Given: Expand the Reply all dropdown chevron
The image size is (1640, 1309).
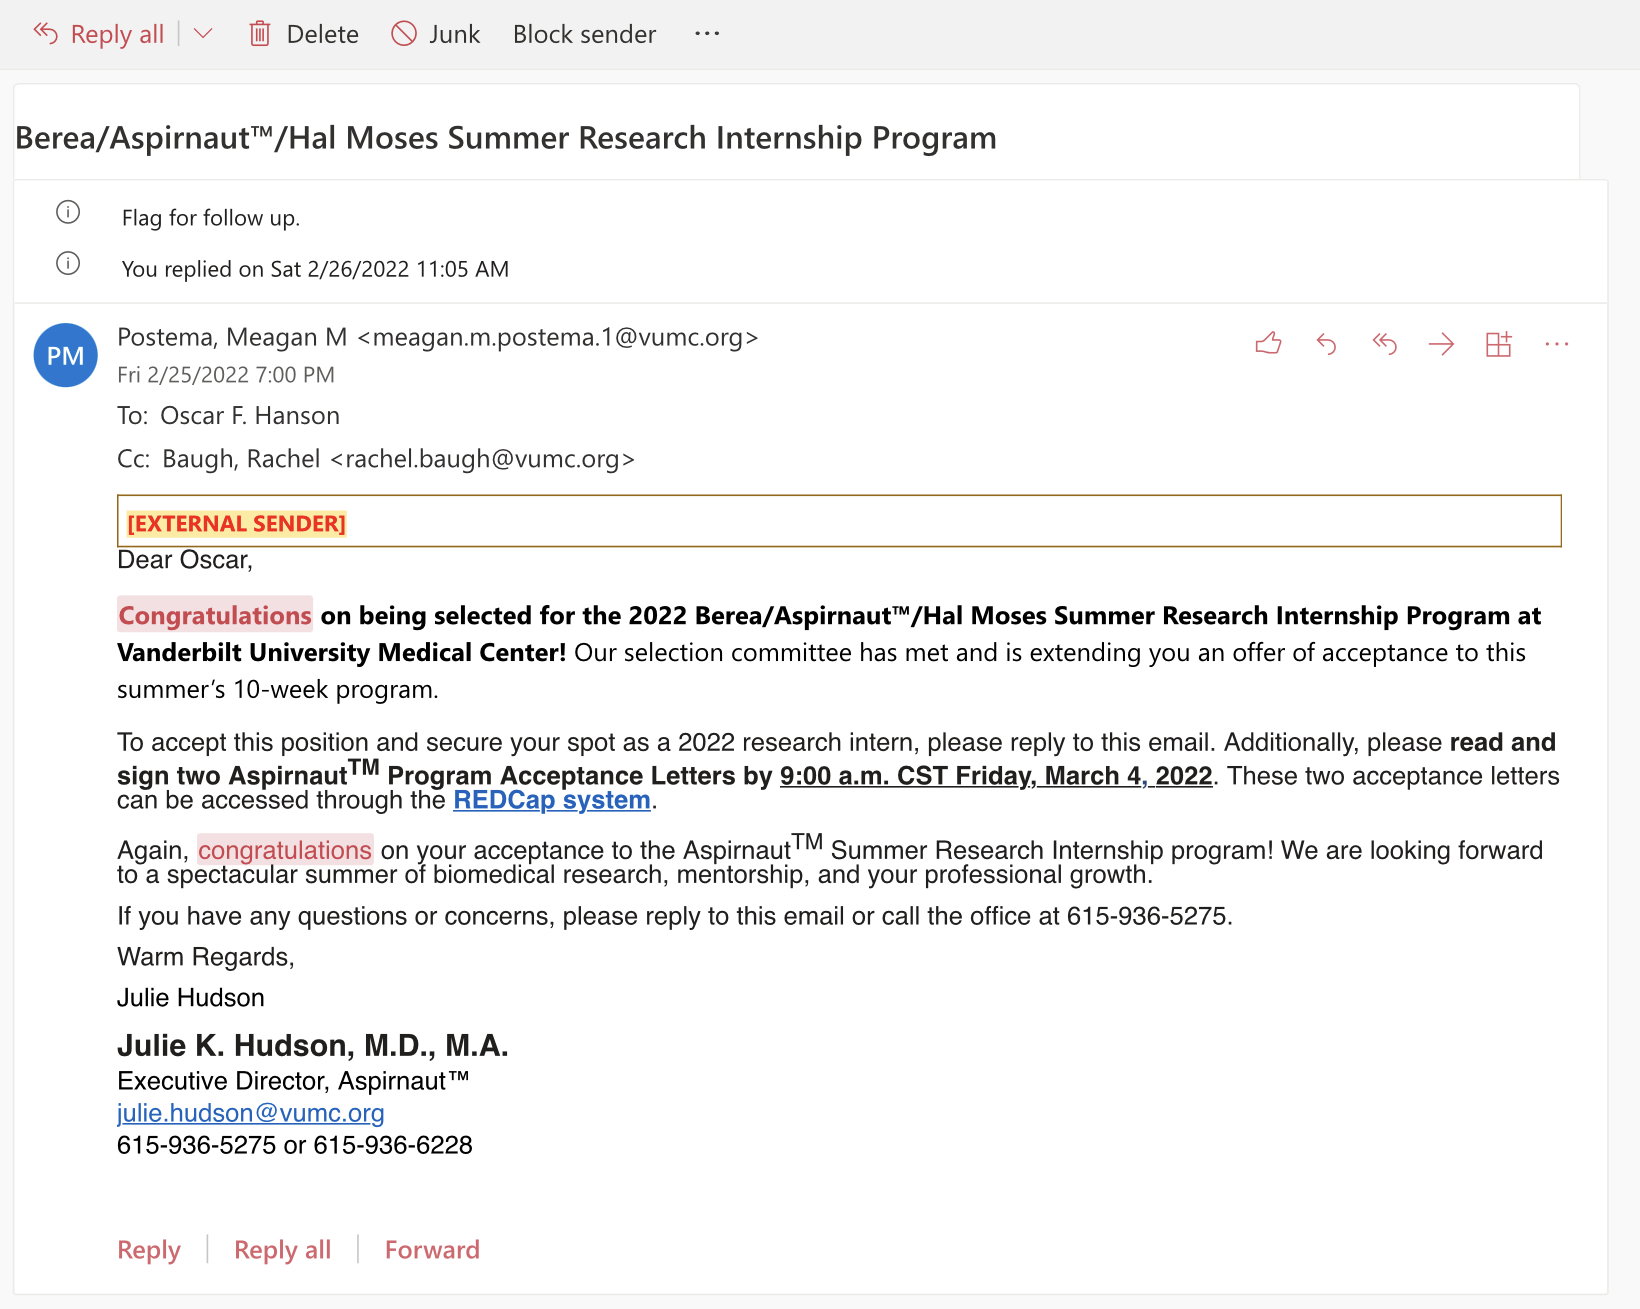Looking at the screenshot, I should [x=203, y=34].
